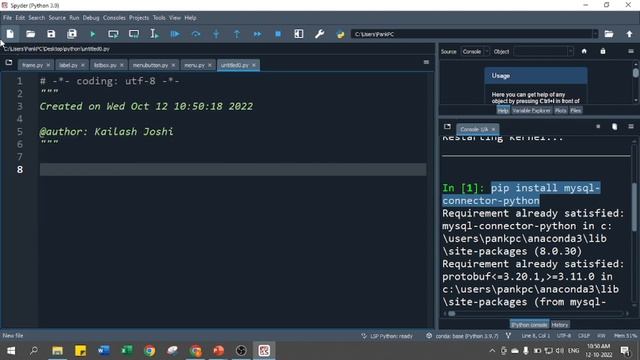Open the Source menu

[x=57, y=18]
